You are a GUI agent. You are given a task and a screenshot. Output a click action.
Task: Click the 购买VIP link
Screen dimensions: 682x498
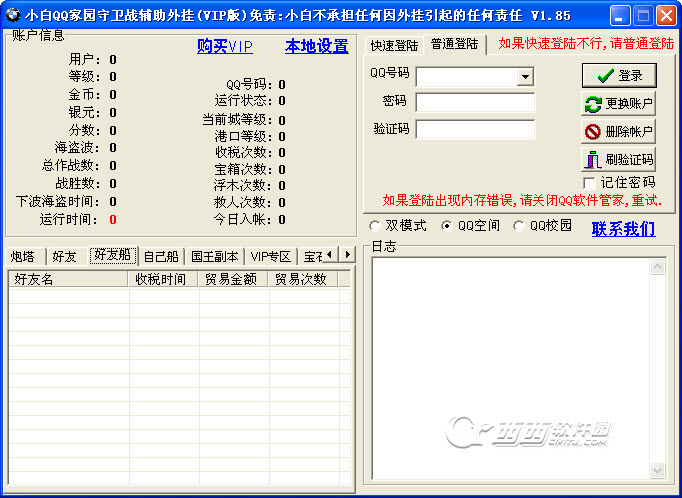[x=225, y=46]
